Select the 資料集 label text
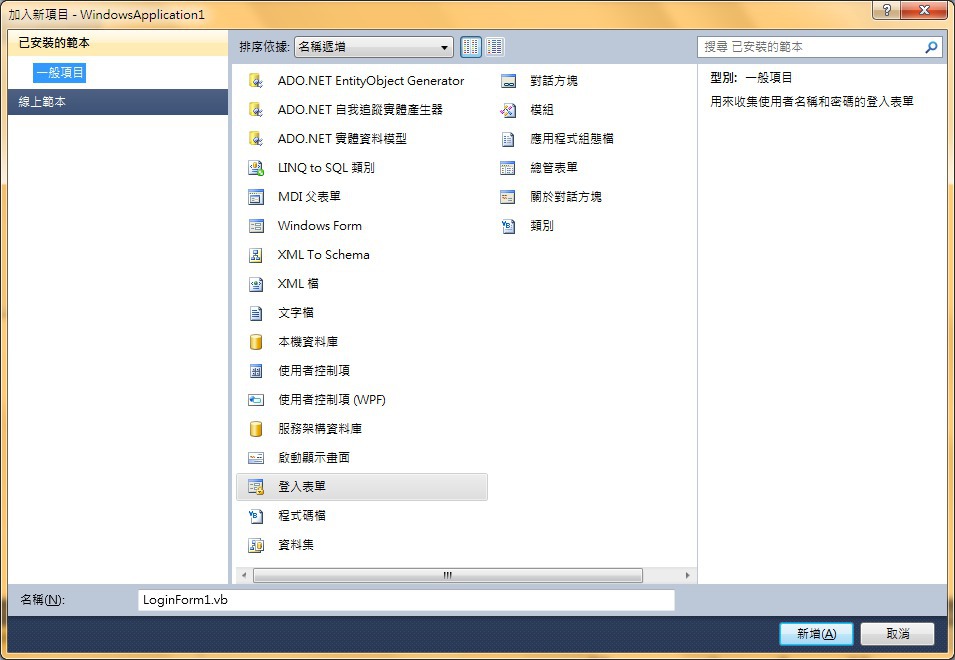 (296, 545)
